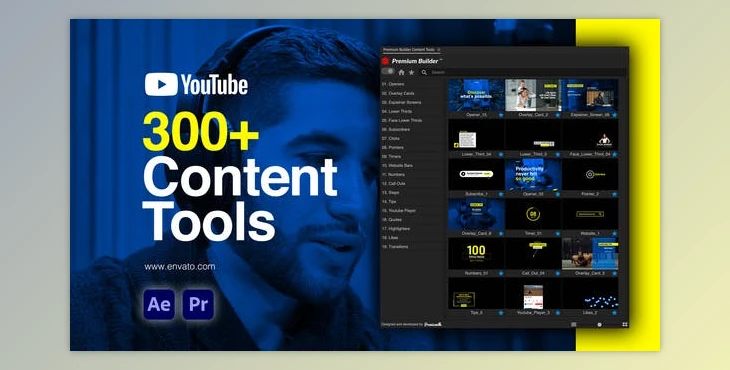Switch to grid view at panel bottom
Viewport: 730px width, 370px height.
pyautogui.click(x=625, y=324)
